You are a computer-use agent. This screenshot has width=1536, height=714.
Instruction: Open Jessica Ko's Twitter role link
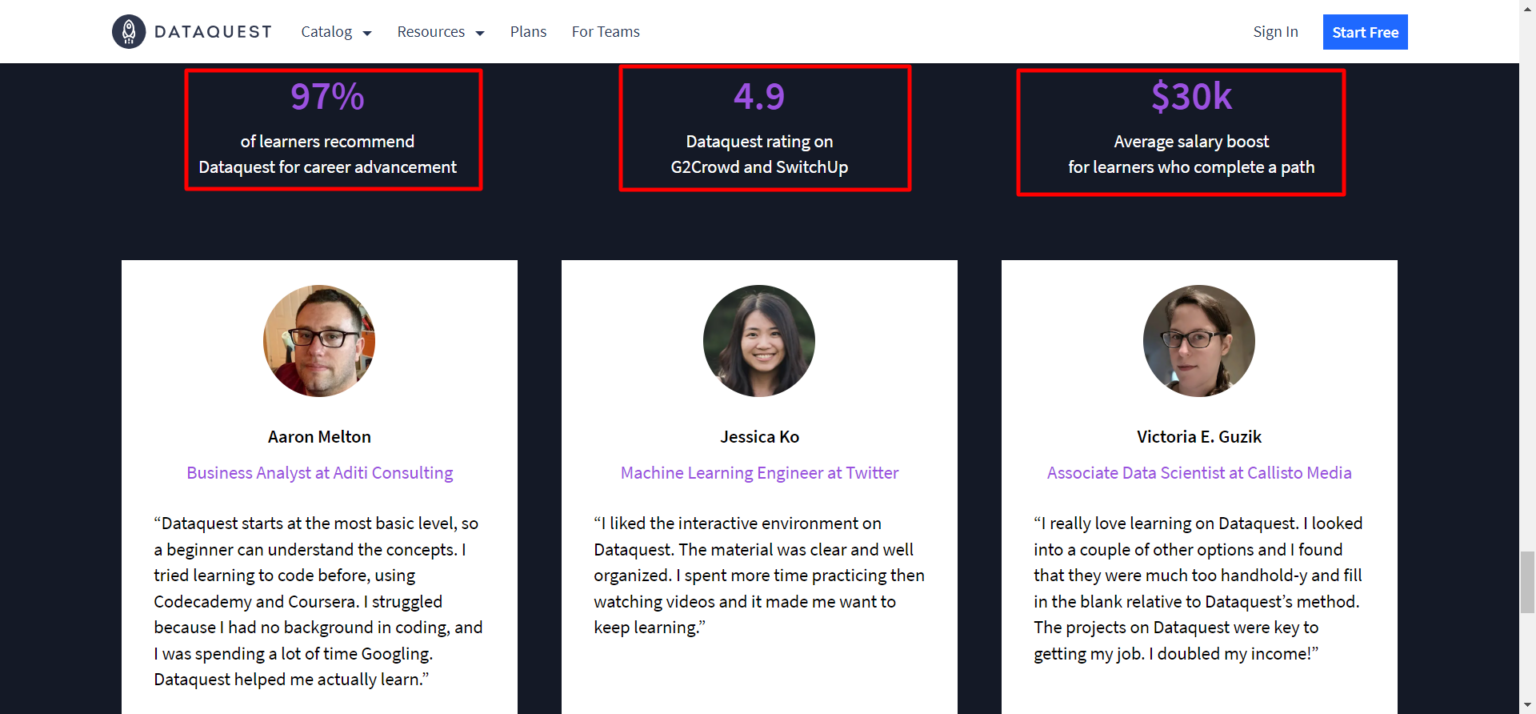(759, 472)
